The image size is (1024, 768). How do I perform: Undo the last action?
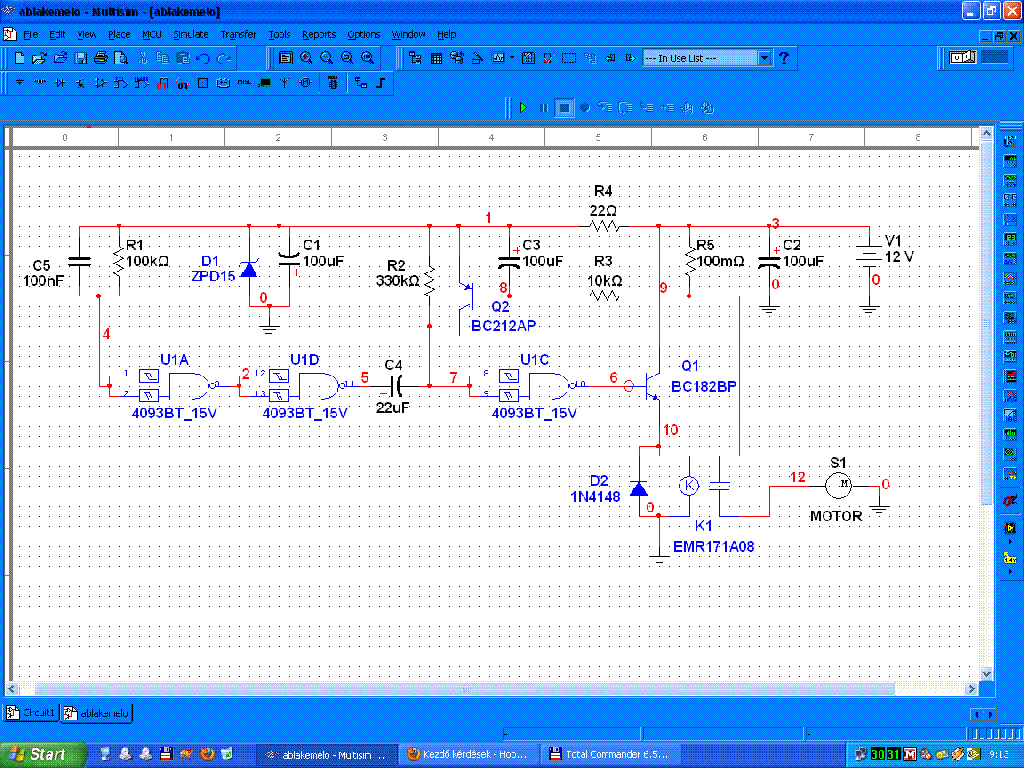[203, 58]
